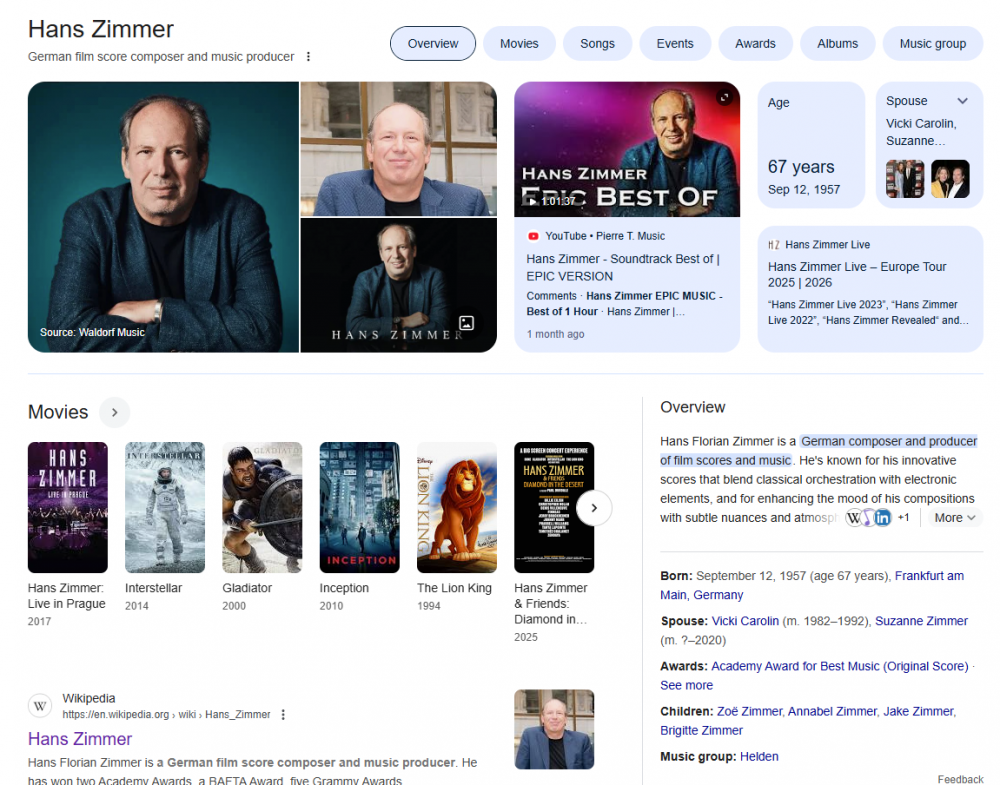The image size is (1000, 785).
Task: Open the Interstellar movie poster
Action: click(x=164, y=507)
